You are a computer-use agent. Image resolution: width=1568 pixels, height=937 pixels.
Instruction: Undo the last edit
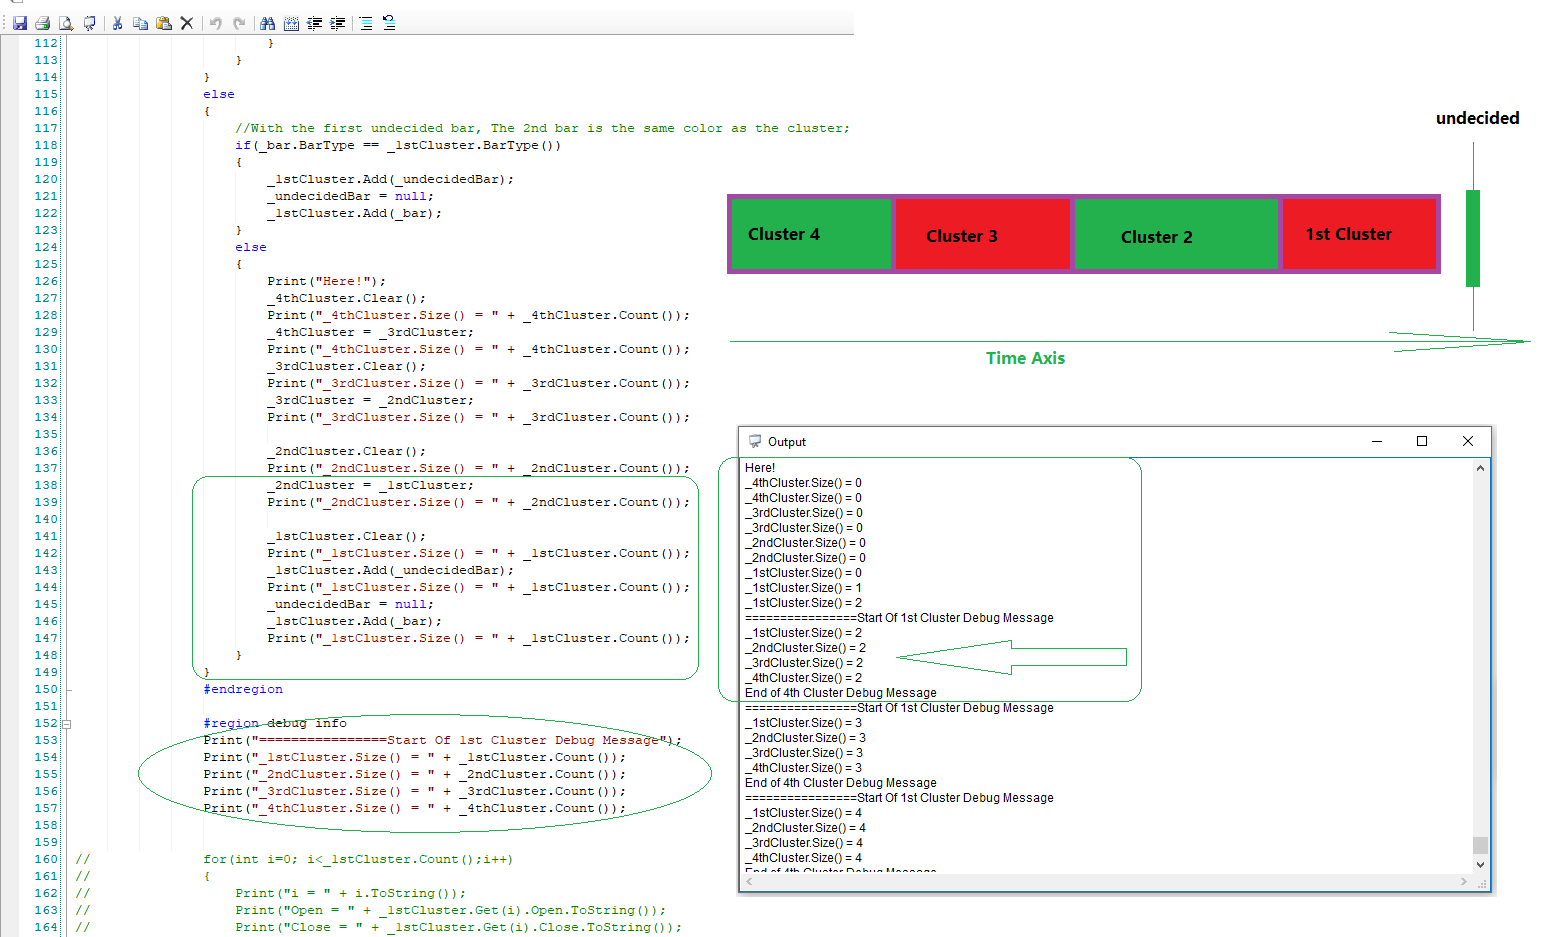215,23
